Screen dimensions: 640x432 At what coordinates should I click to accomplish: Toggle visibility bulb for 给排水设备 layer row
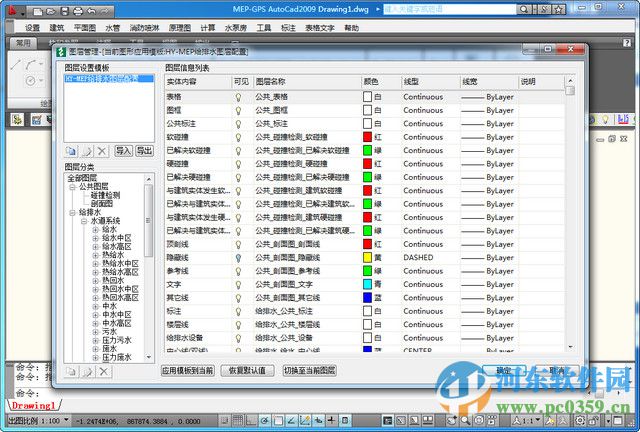238,338
